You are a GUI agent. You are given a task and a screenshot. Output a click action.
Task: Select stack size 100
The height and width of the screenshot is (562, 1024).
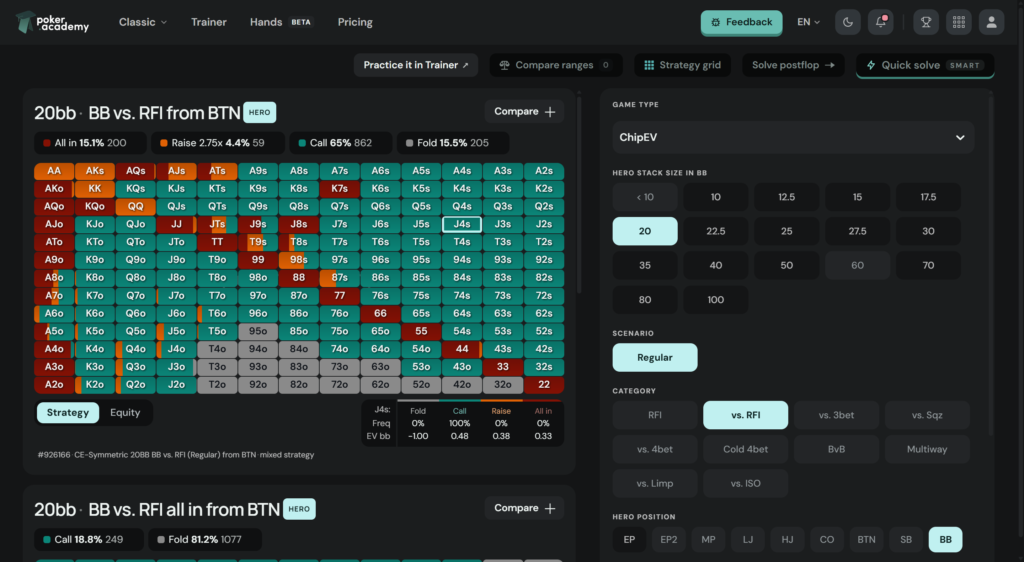coord(716,300)
